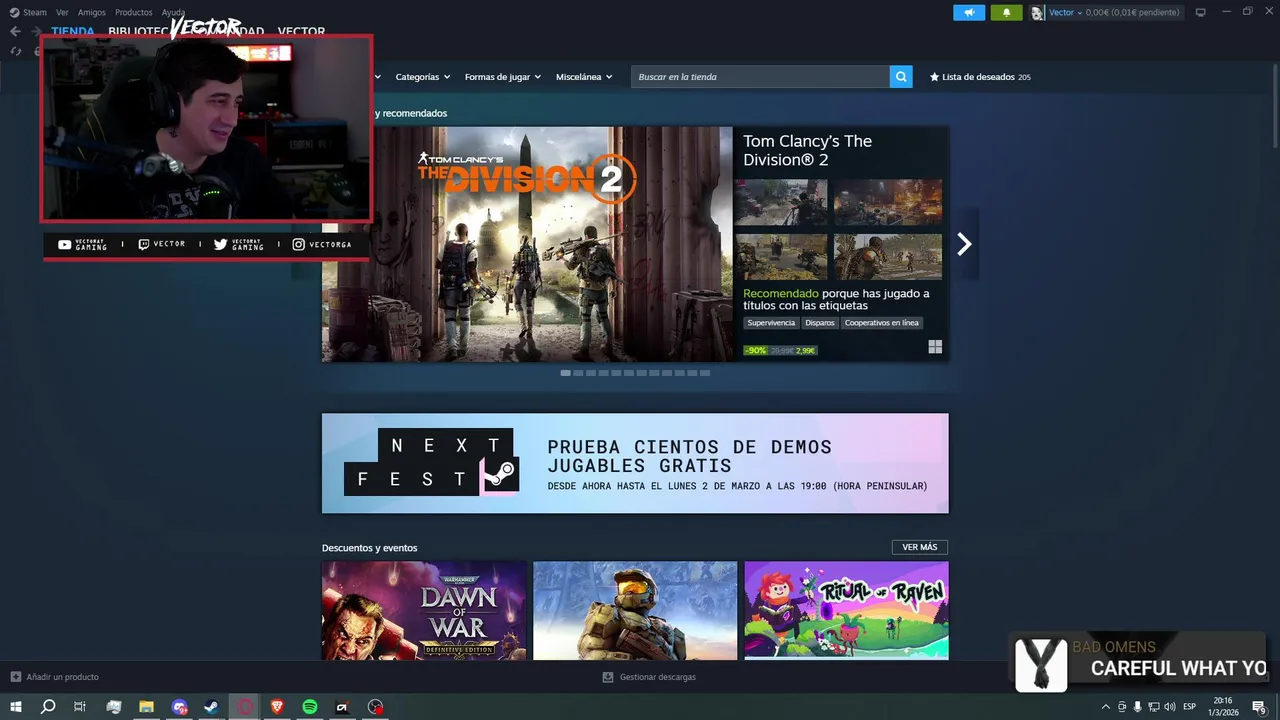The image size is (1280, 720).
Task: Open the Steam menu
Action: 35,12
